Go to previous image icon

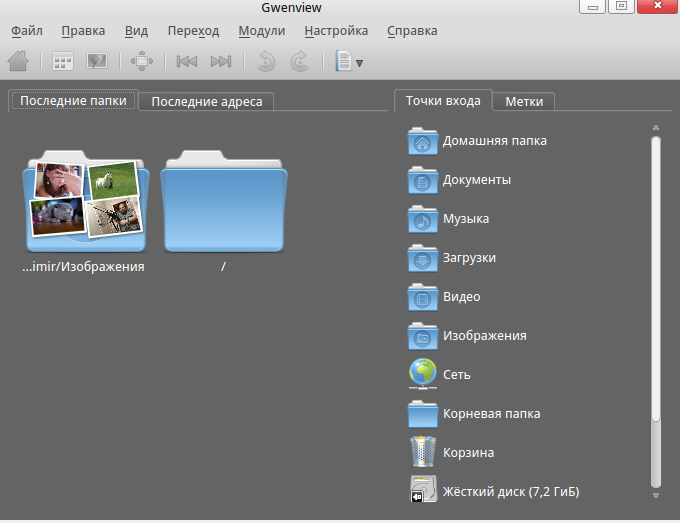coord(187,62)
